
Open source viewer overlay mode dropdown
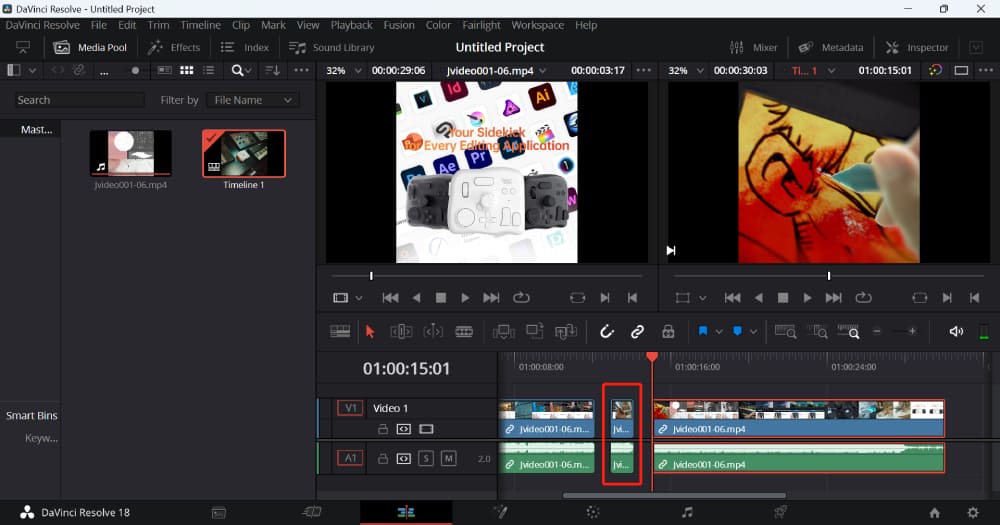(x=359, y=298)
